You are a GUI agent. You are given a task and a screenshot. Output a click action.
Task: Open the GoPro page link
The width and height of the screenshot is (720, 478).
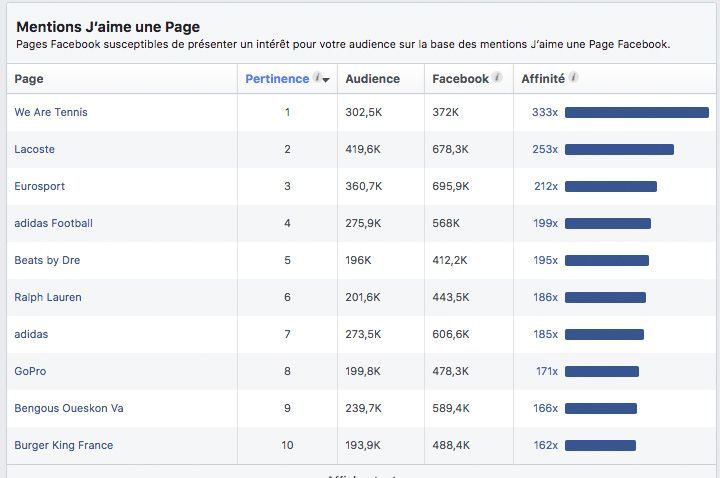tap(30, 371)
